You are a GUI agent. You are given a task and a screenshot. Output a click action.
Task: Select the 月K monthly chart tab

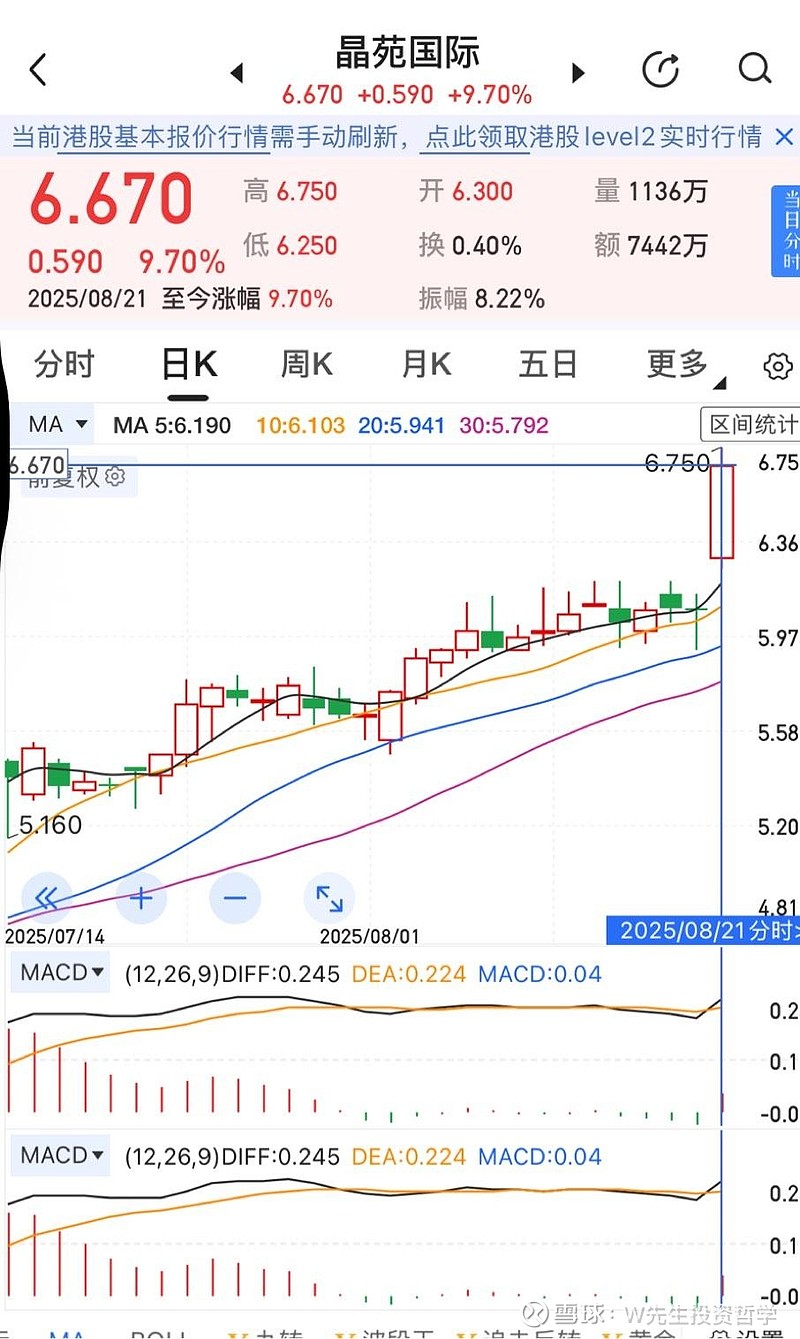point(426,364)
